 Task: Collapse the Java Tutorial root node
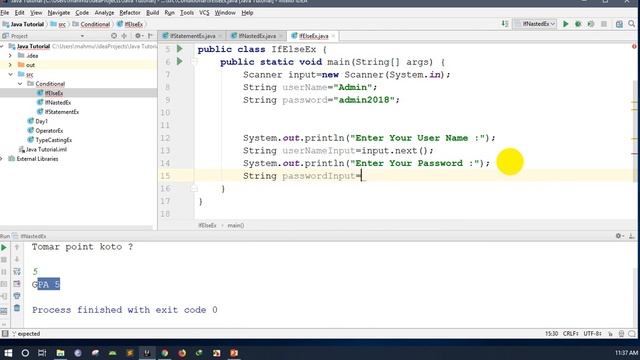click(2, 46)
